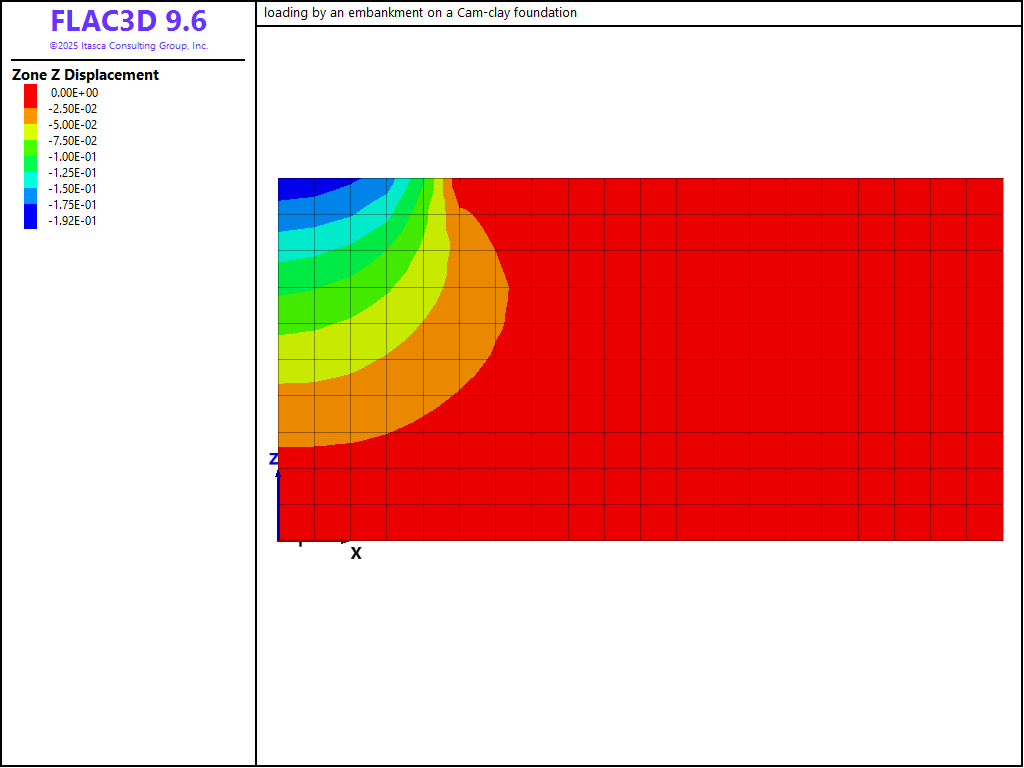Select the Zone Z Displacement legend heading
Viewport: 1024px width, 768px height.
[x=85, y=75]
